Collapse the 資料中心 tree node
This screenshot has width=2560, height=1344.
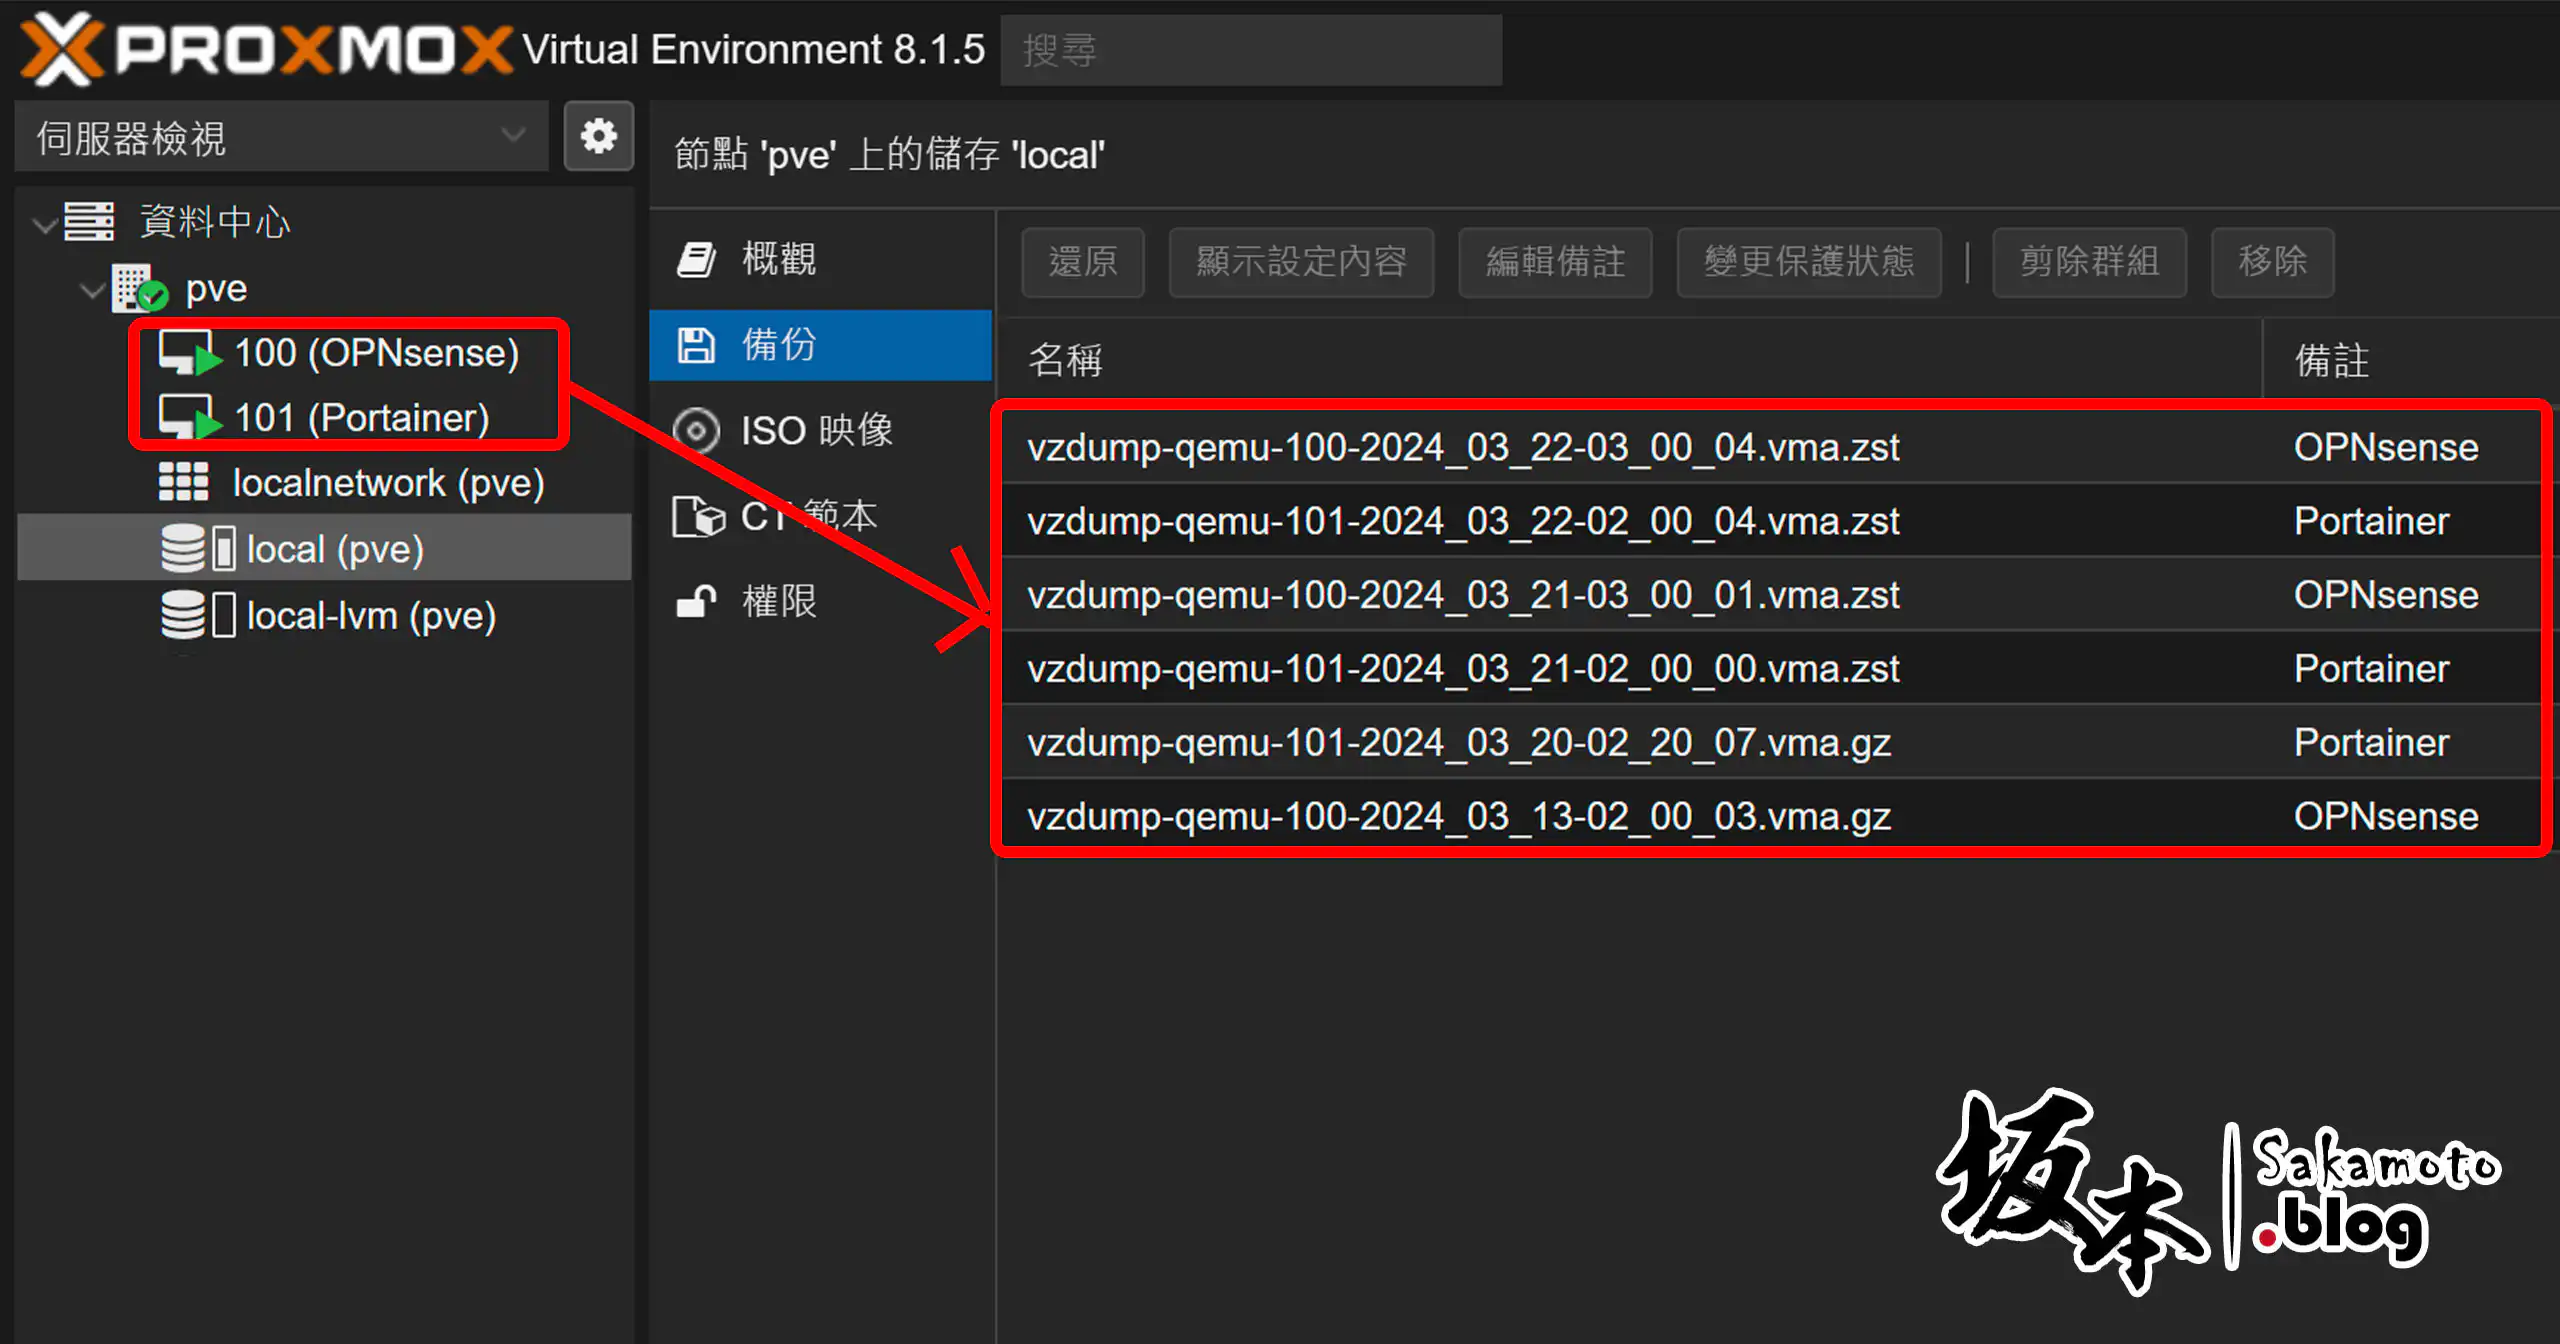(44, 224)
